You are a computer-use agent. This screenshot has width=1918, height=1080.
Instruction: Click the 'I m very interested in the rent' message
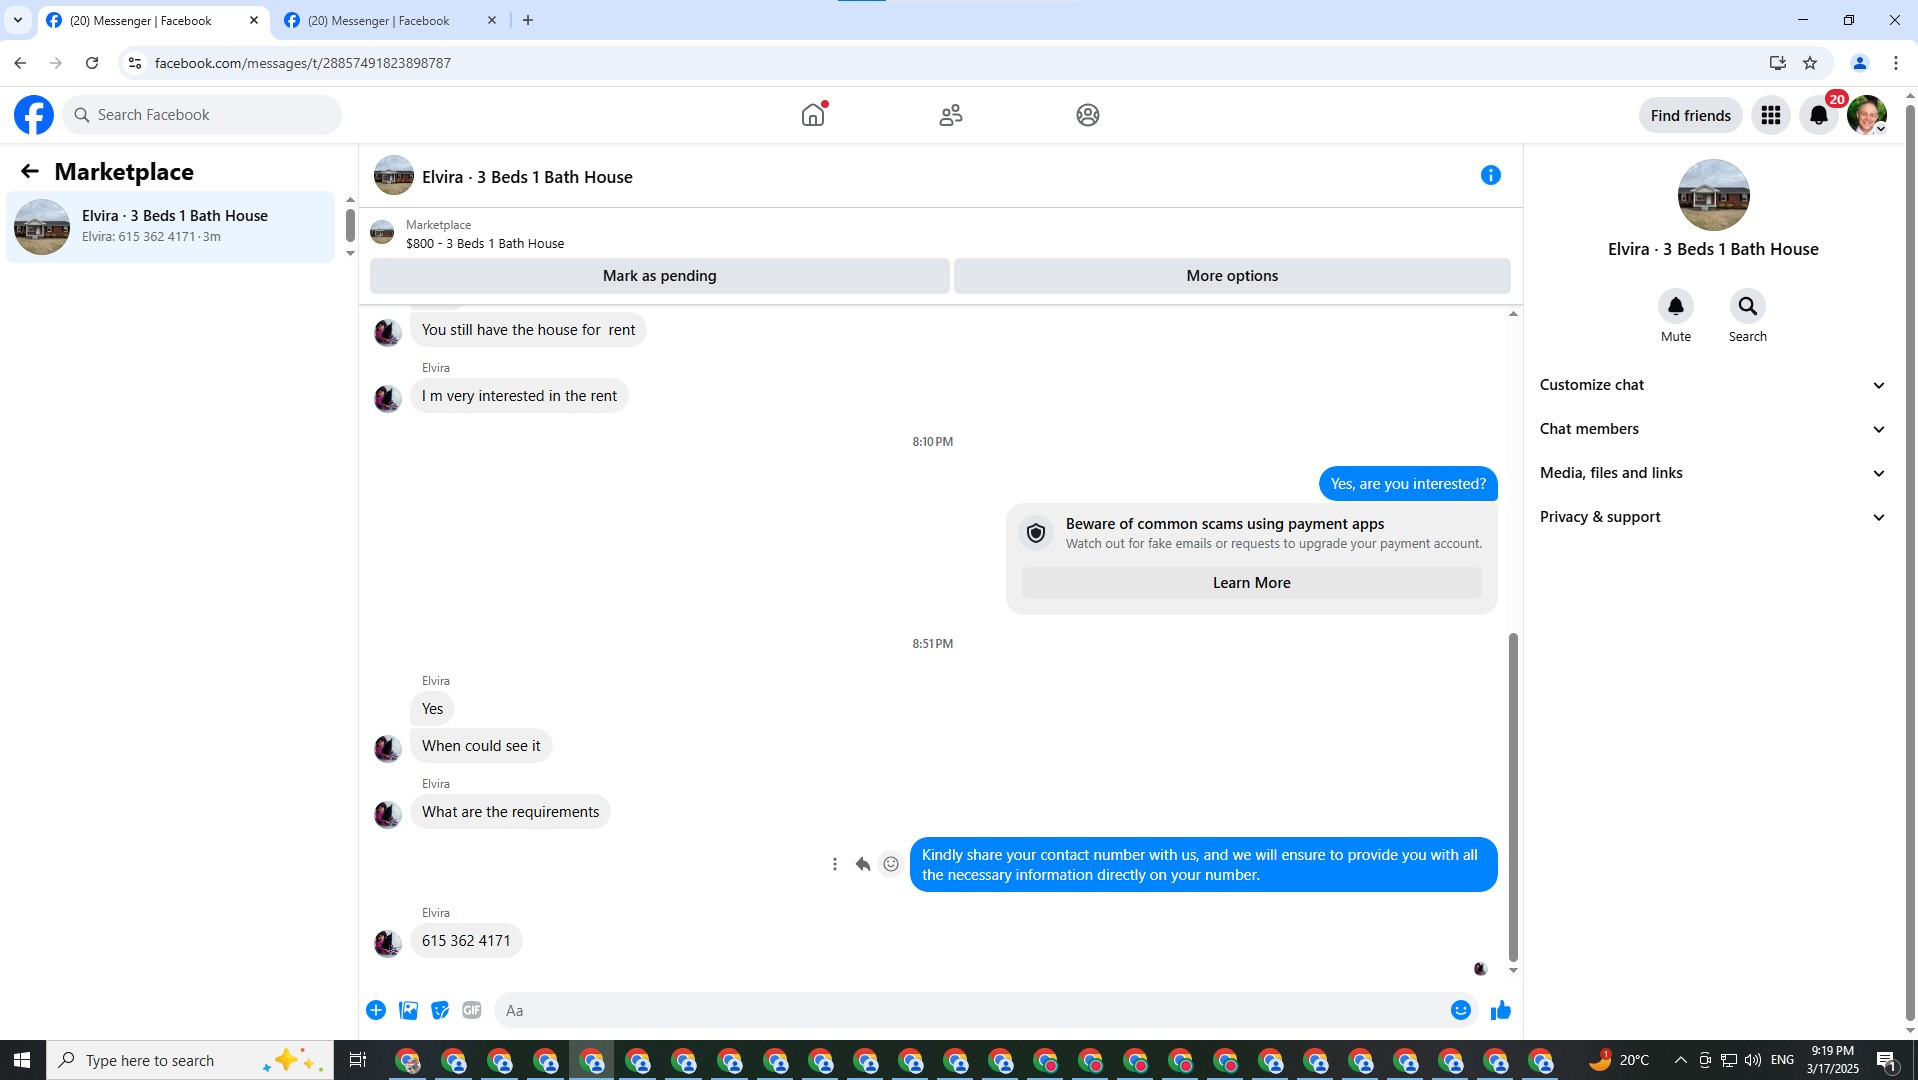tap(519, 396)
